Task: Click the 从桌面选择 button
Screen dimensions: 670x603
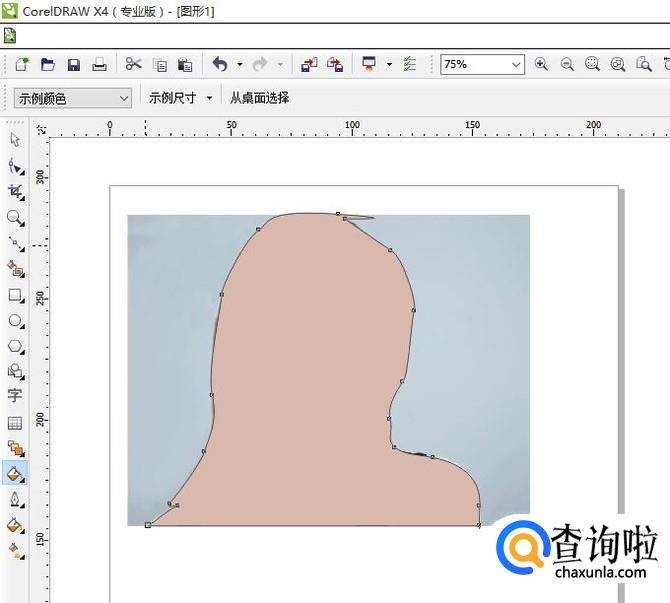Action: pyautogui.click(x=259, y=98)
